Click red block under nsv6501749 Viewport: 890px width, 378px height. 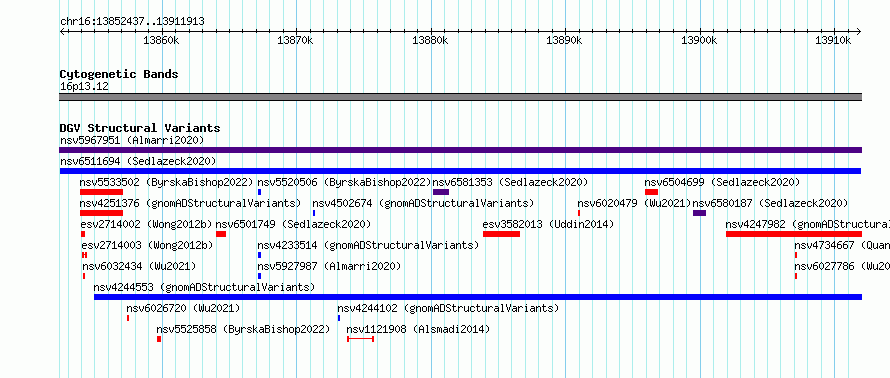pyautogui.click(x=221, y=234)
